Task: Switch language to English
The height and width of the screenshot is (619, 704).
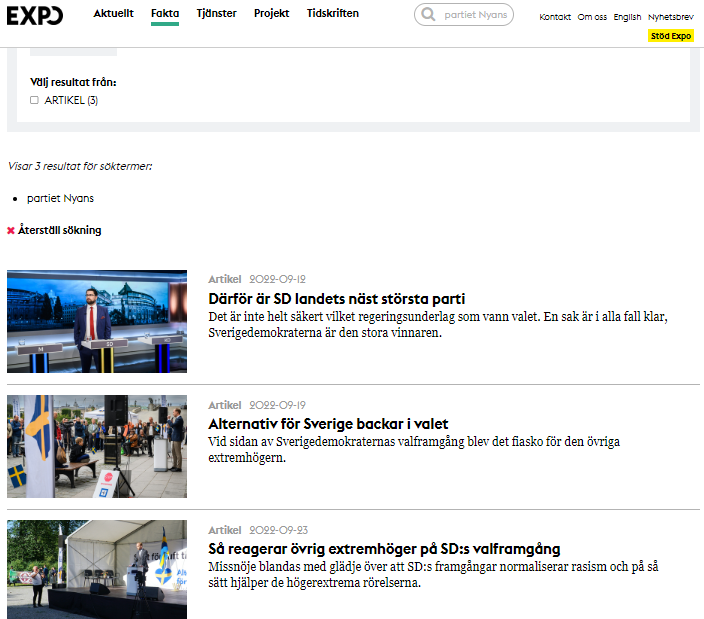Action: pos(627,17)
